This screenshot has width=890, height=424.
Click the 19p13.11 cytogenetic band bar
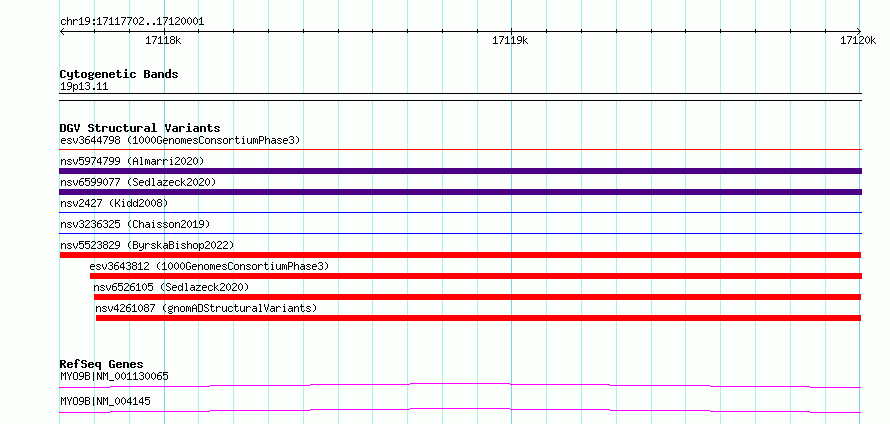pos(460,97)
